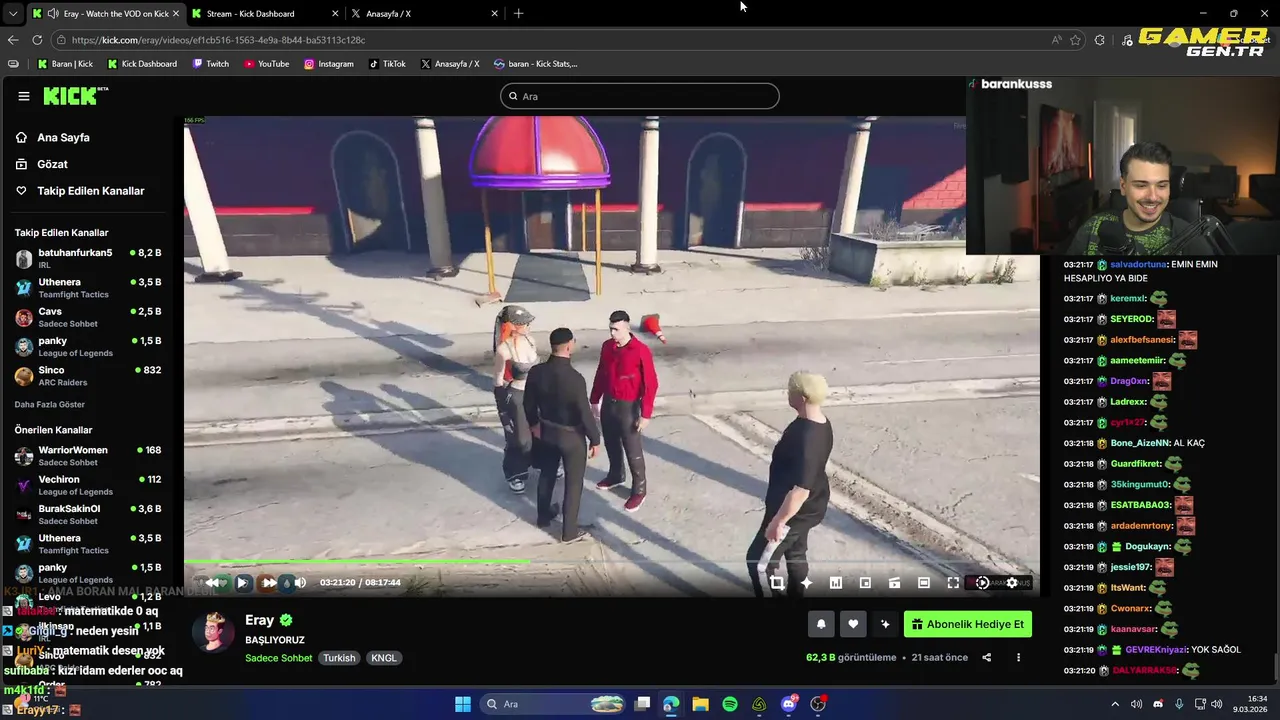Enter fullscreen in video player
The image size is (1280, 720).
pyautogui.click(x=953, y=583)
